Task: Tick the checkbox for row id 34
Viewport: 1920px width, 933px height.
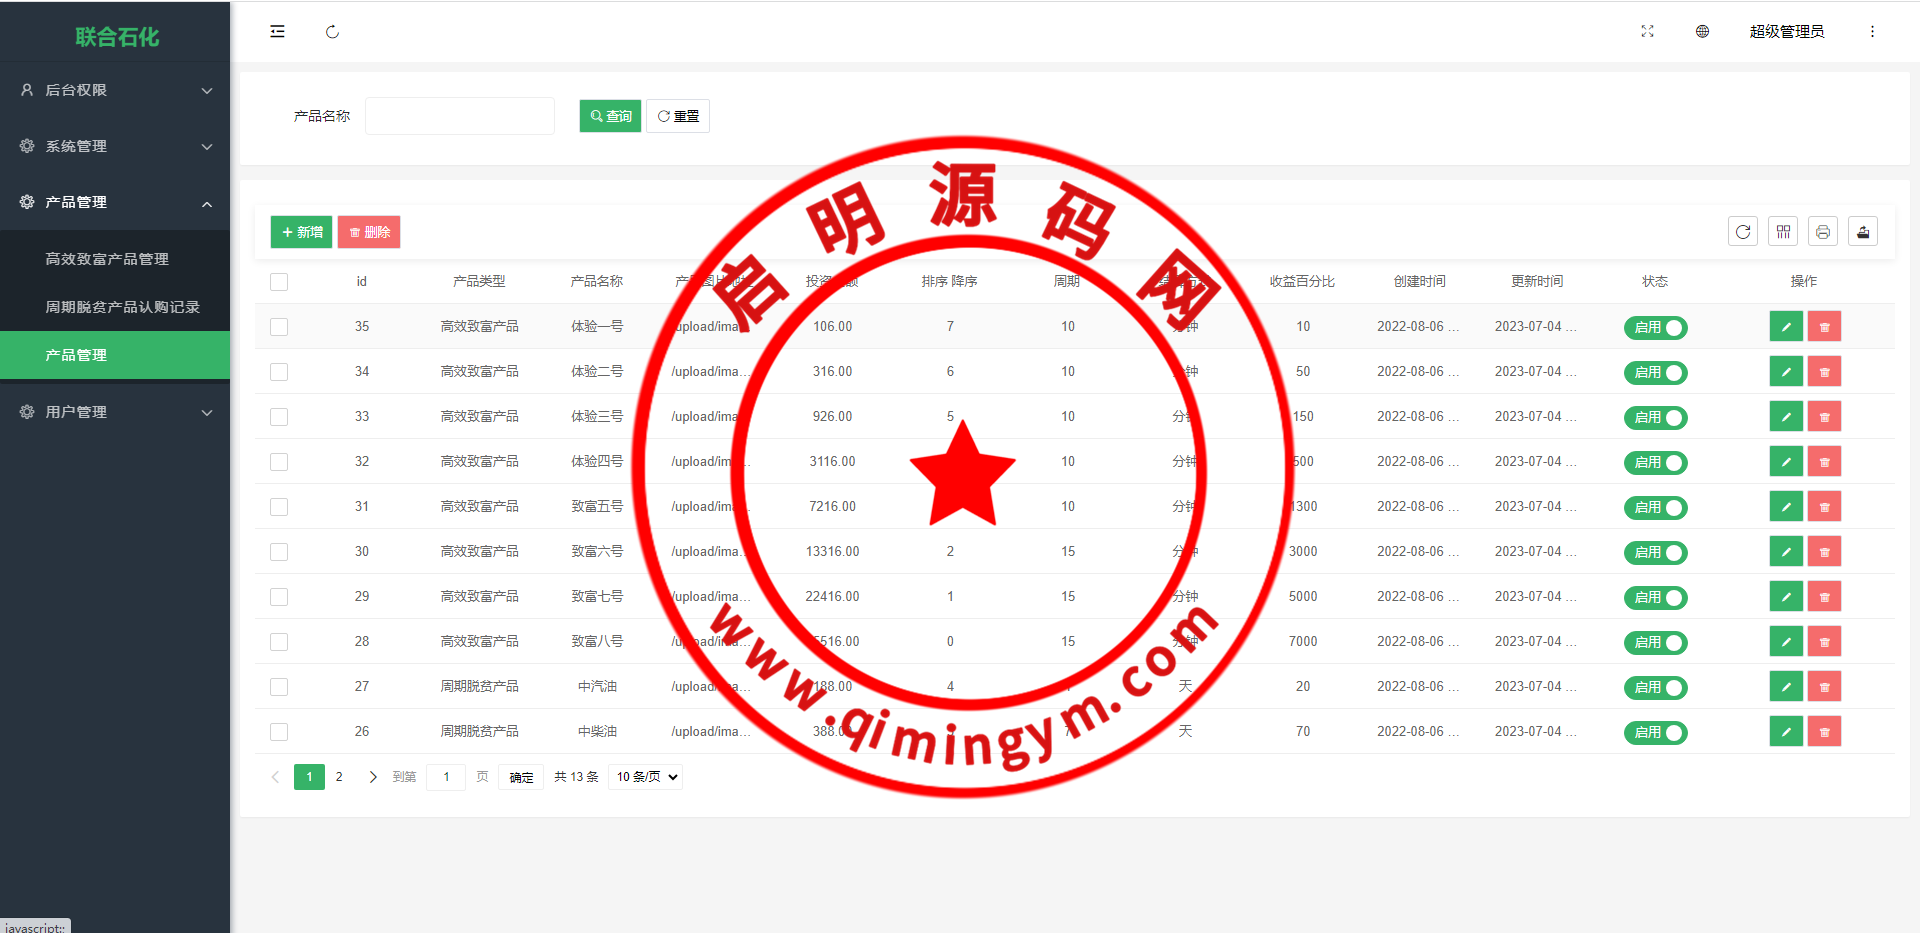Action: 279,372
